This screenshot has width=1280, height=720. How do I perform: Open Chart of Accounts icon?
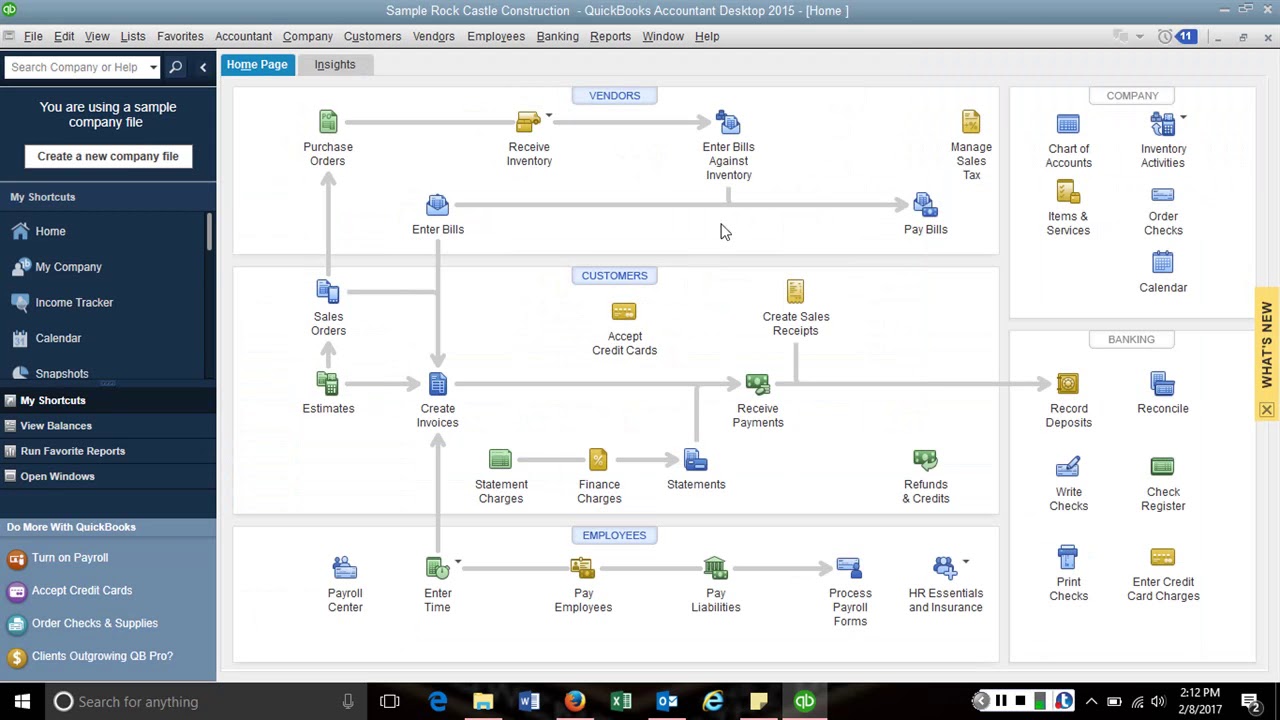pos(1068,124)
